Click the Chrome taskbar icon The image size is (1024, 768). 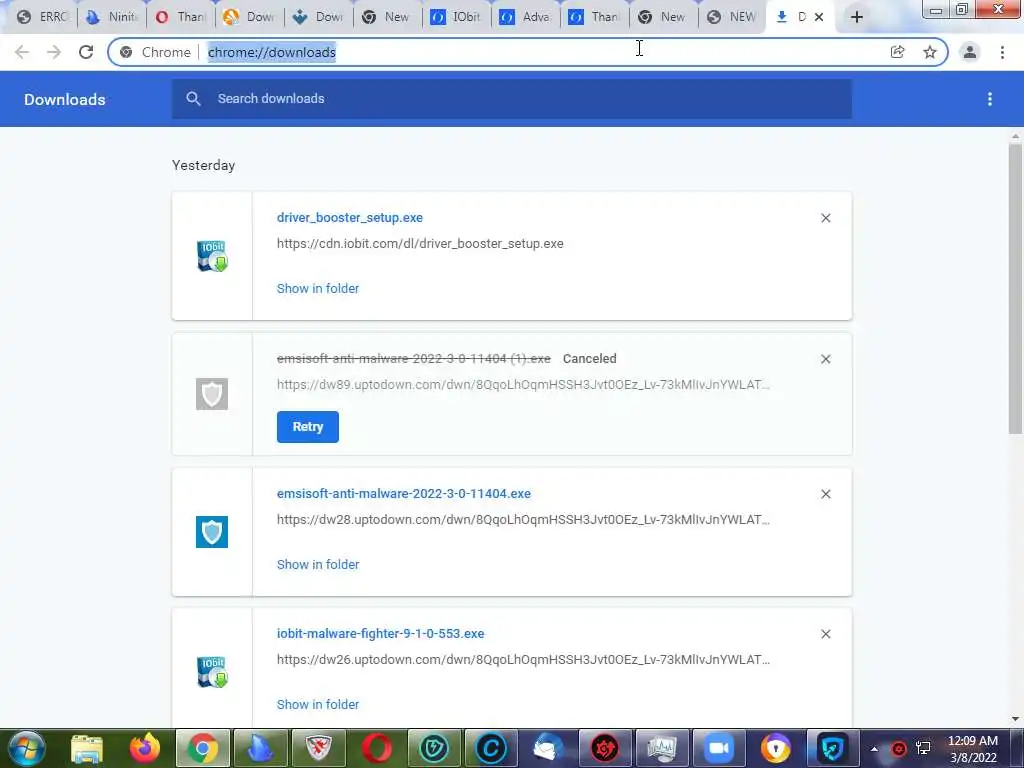[x=202, y=748]
